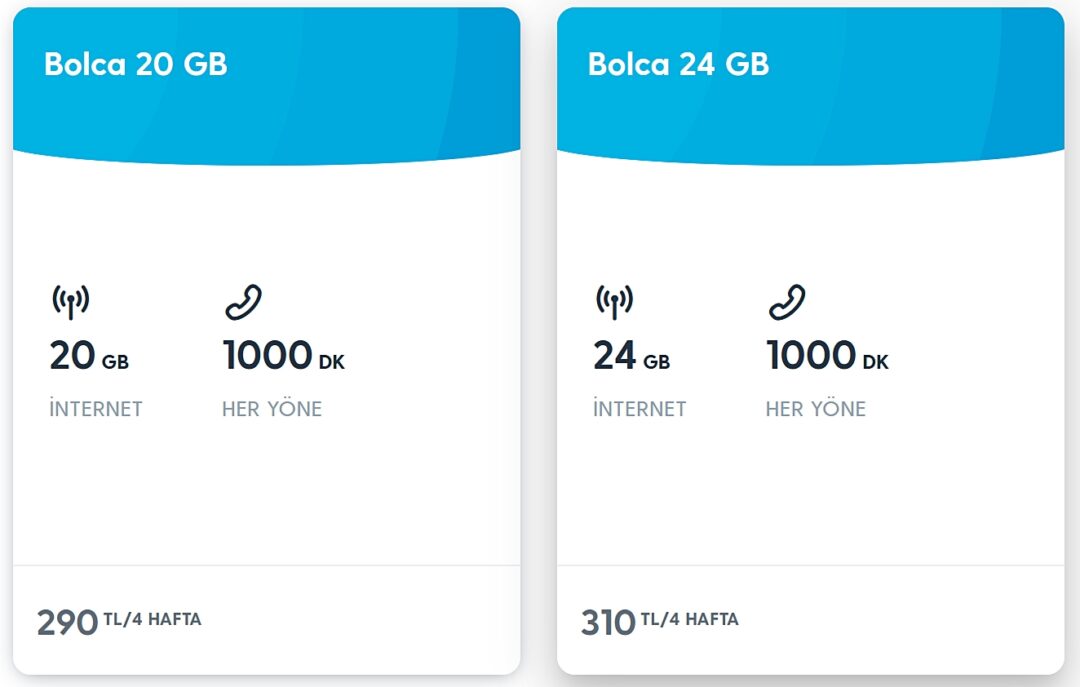Select the 310 TL/4 HAFTA price link
Image resolution: width=1080 pixels, height=687 pixels.
click(658, 619)
